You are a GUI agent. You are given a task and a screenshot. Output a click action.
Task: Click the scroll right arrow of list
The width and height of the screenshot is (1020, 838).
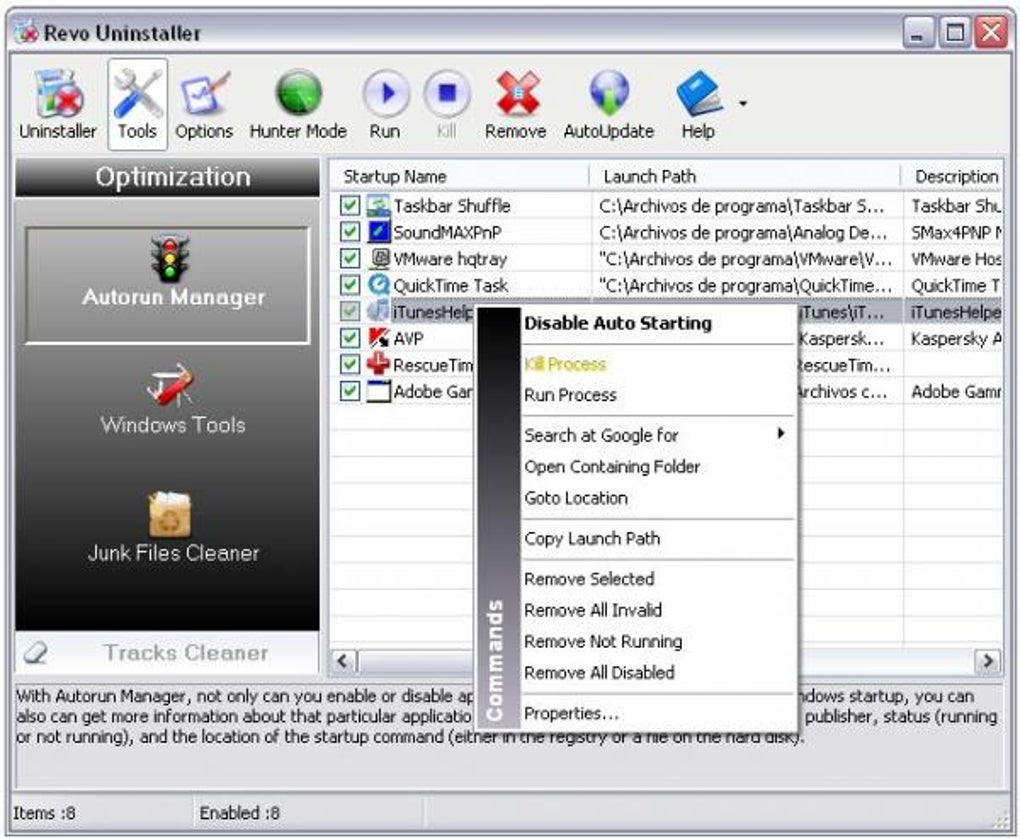coord(988,661)
